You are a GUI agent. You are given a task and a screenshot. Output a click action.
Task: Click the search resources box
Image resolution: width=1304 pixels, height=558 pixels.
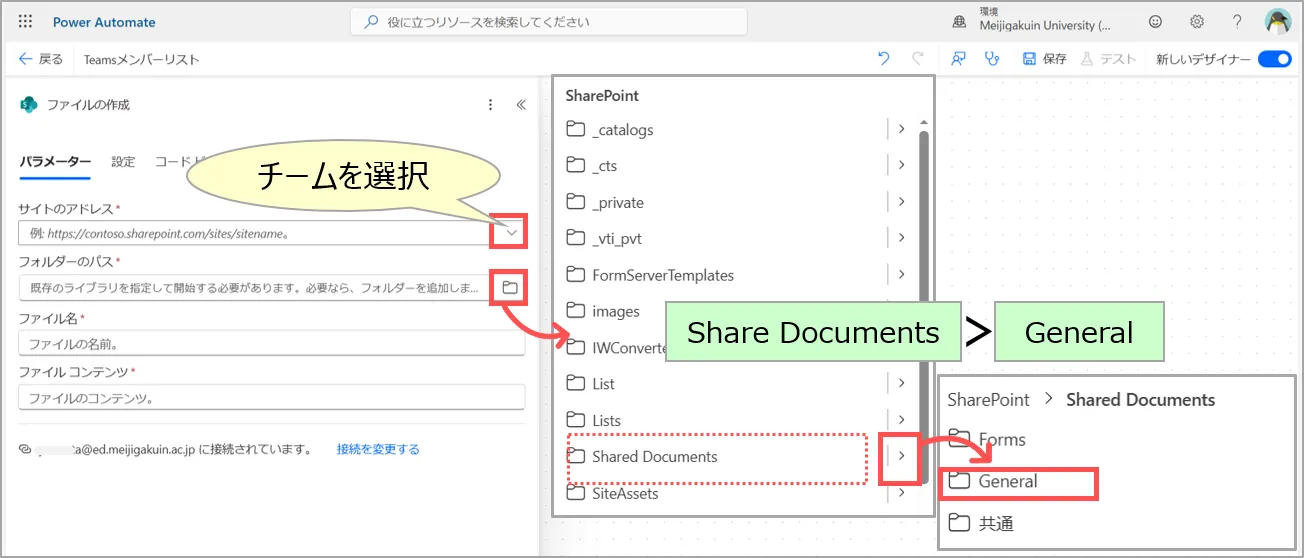[548, 22]
